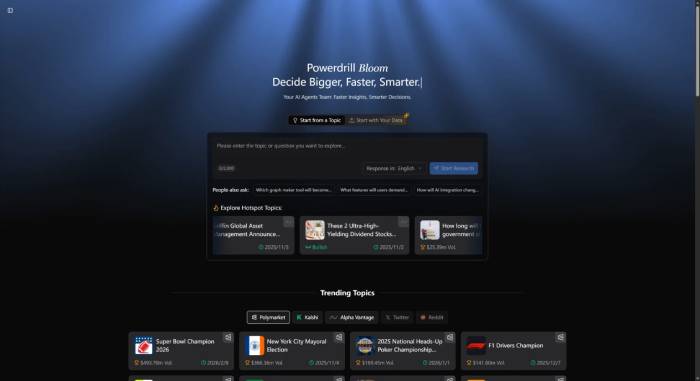Click the trophy volume icon on Super Bowl card
This screenshot has width=700, height=381.
137,363
